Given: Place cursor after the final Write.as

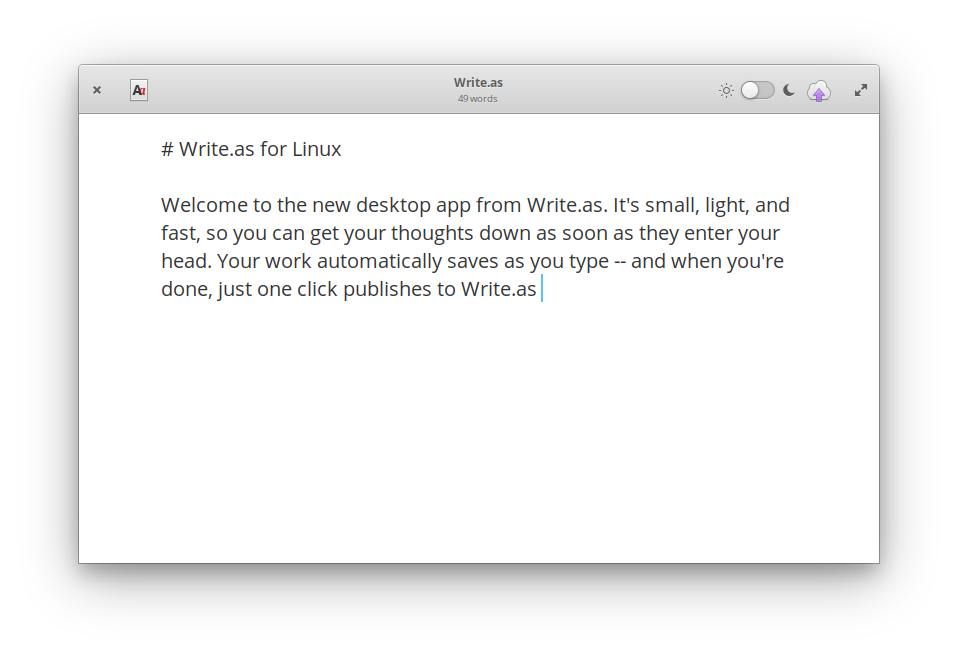Looking at the screenshot, I should tap(540, 289).
